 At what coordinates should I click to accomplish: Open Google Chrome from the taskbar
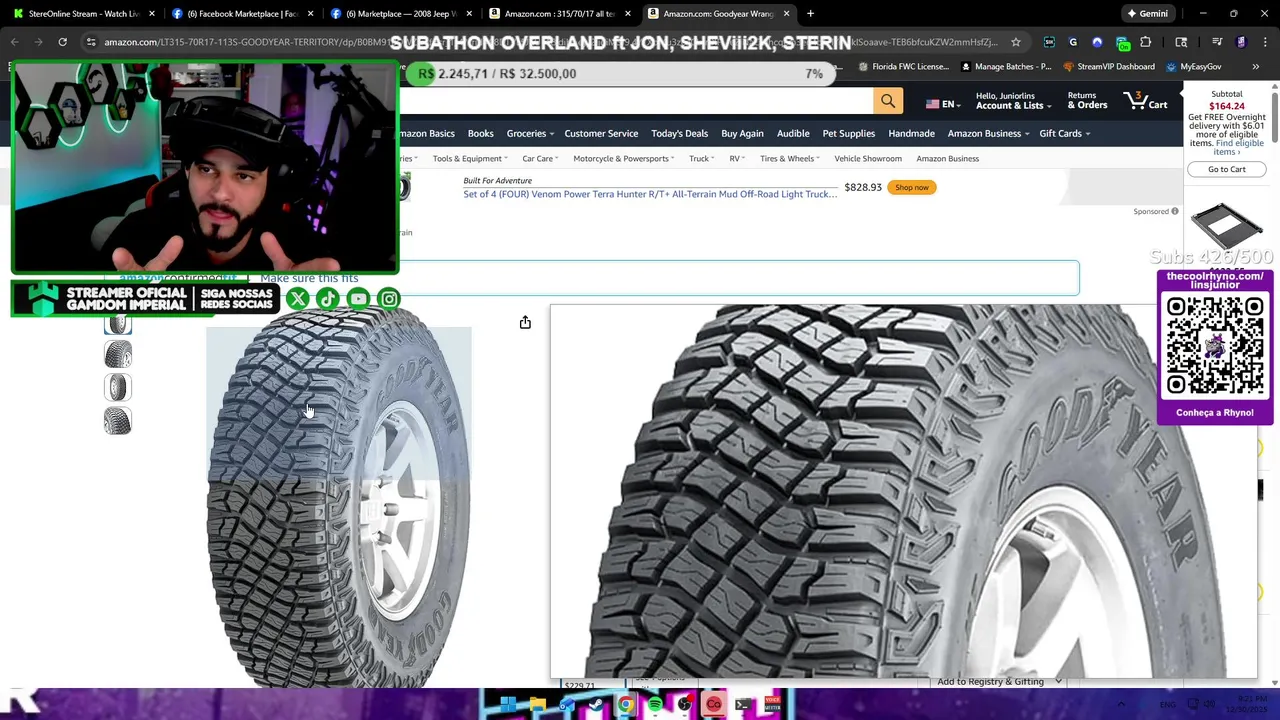(x=626, y=705)
